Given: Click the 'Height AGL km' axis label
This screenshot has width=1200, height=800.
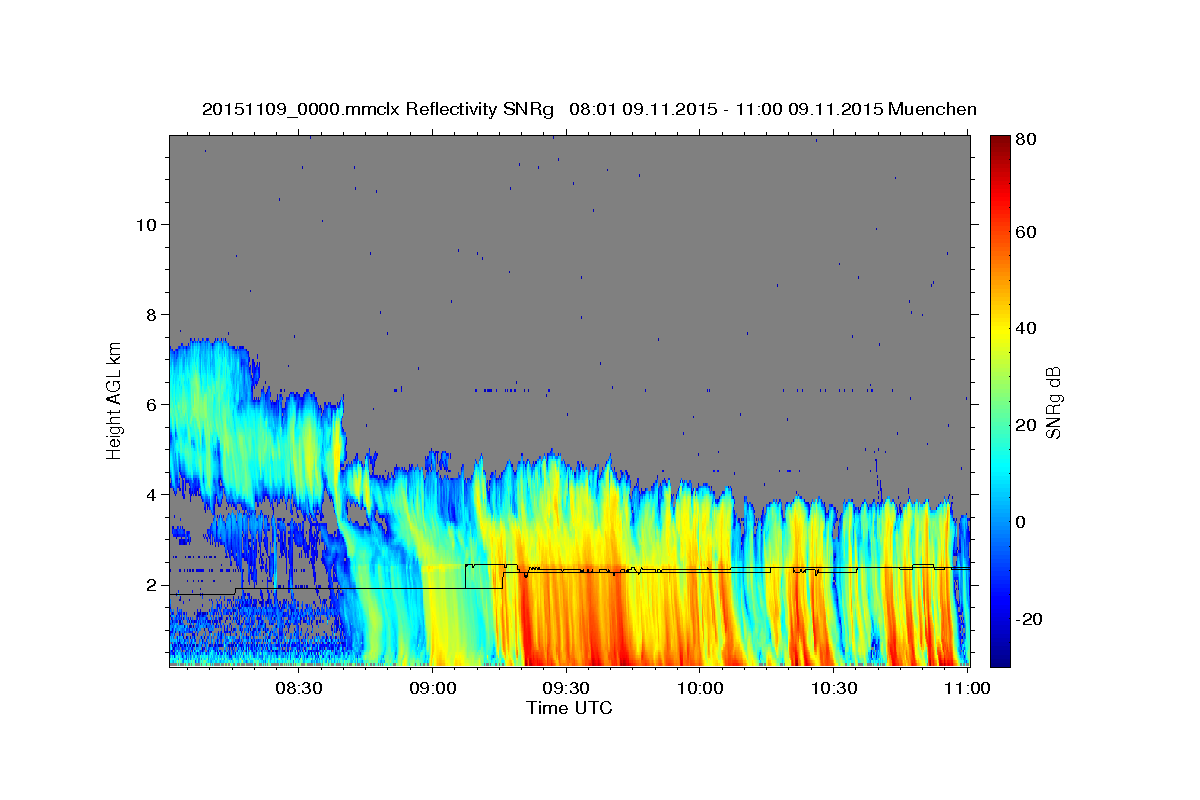Looking at the screenshot, I should click(x=115, y=401).
